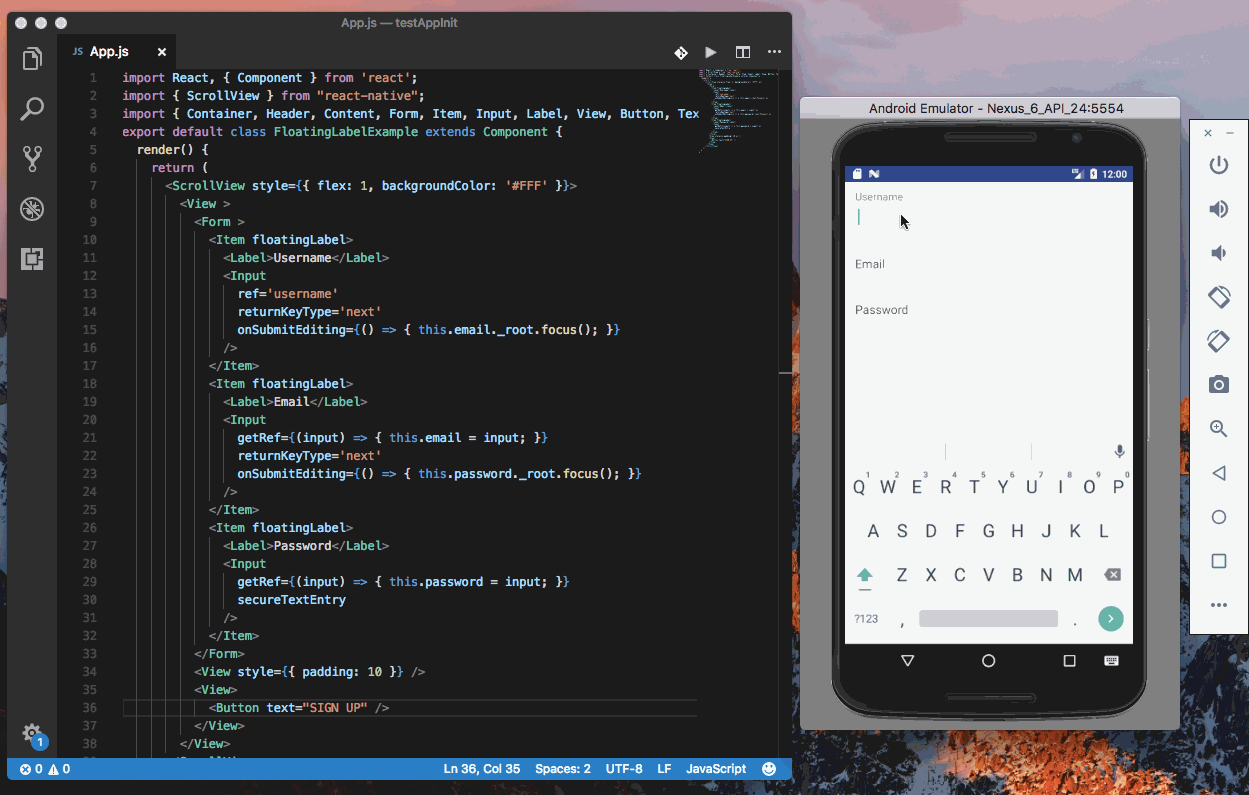This screenshot has height=795, width=1249.
Task: Toggle the Shift key on the keyboard
Action: pyautogui.click(x=864, y=574)
